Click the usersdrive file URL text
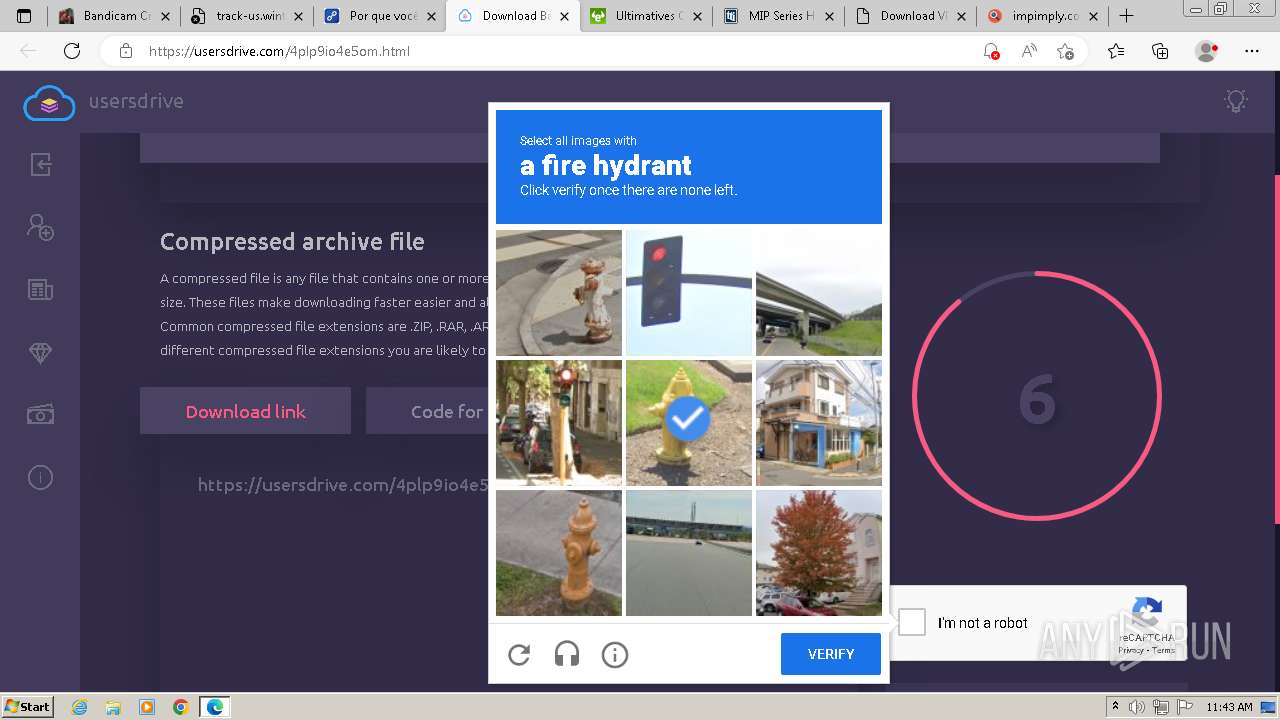The width and height of the screenshot is (1280, 720). coord(343,485)
